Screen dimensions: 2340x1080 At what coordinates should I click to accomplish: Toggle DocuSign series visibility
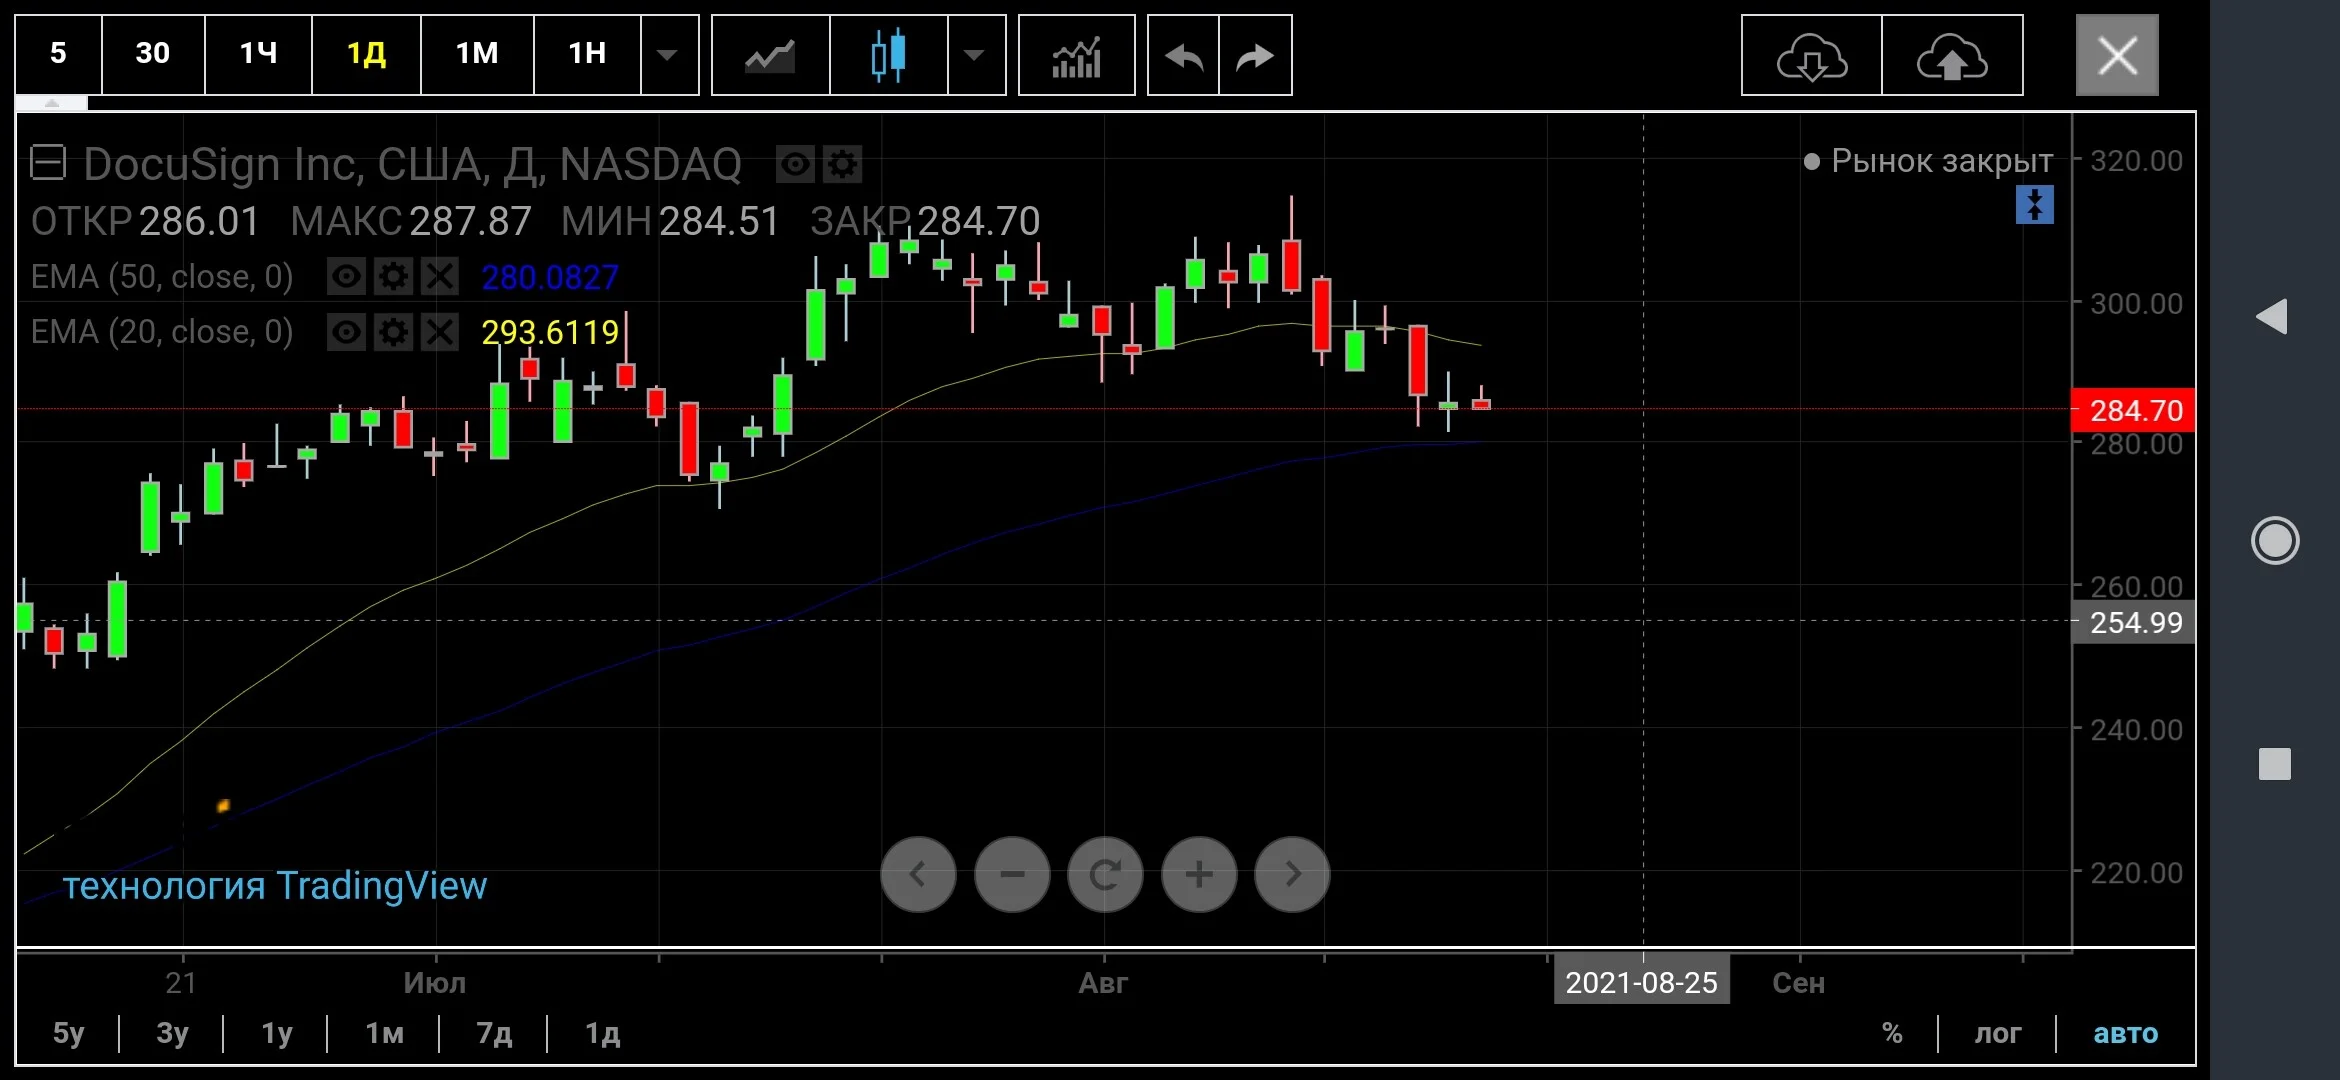click(x=796, y=164)
